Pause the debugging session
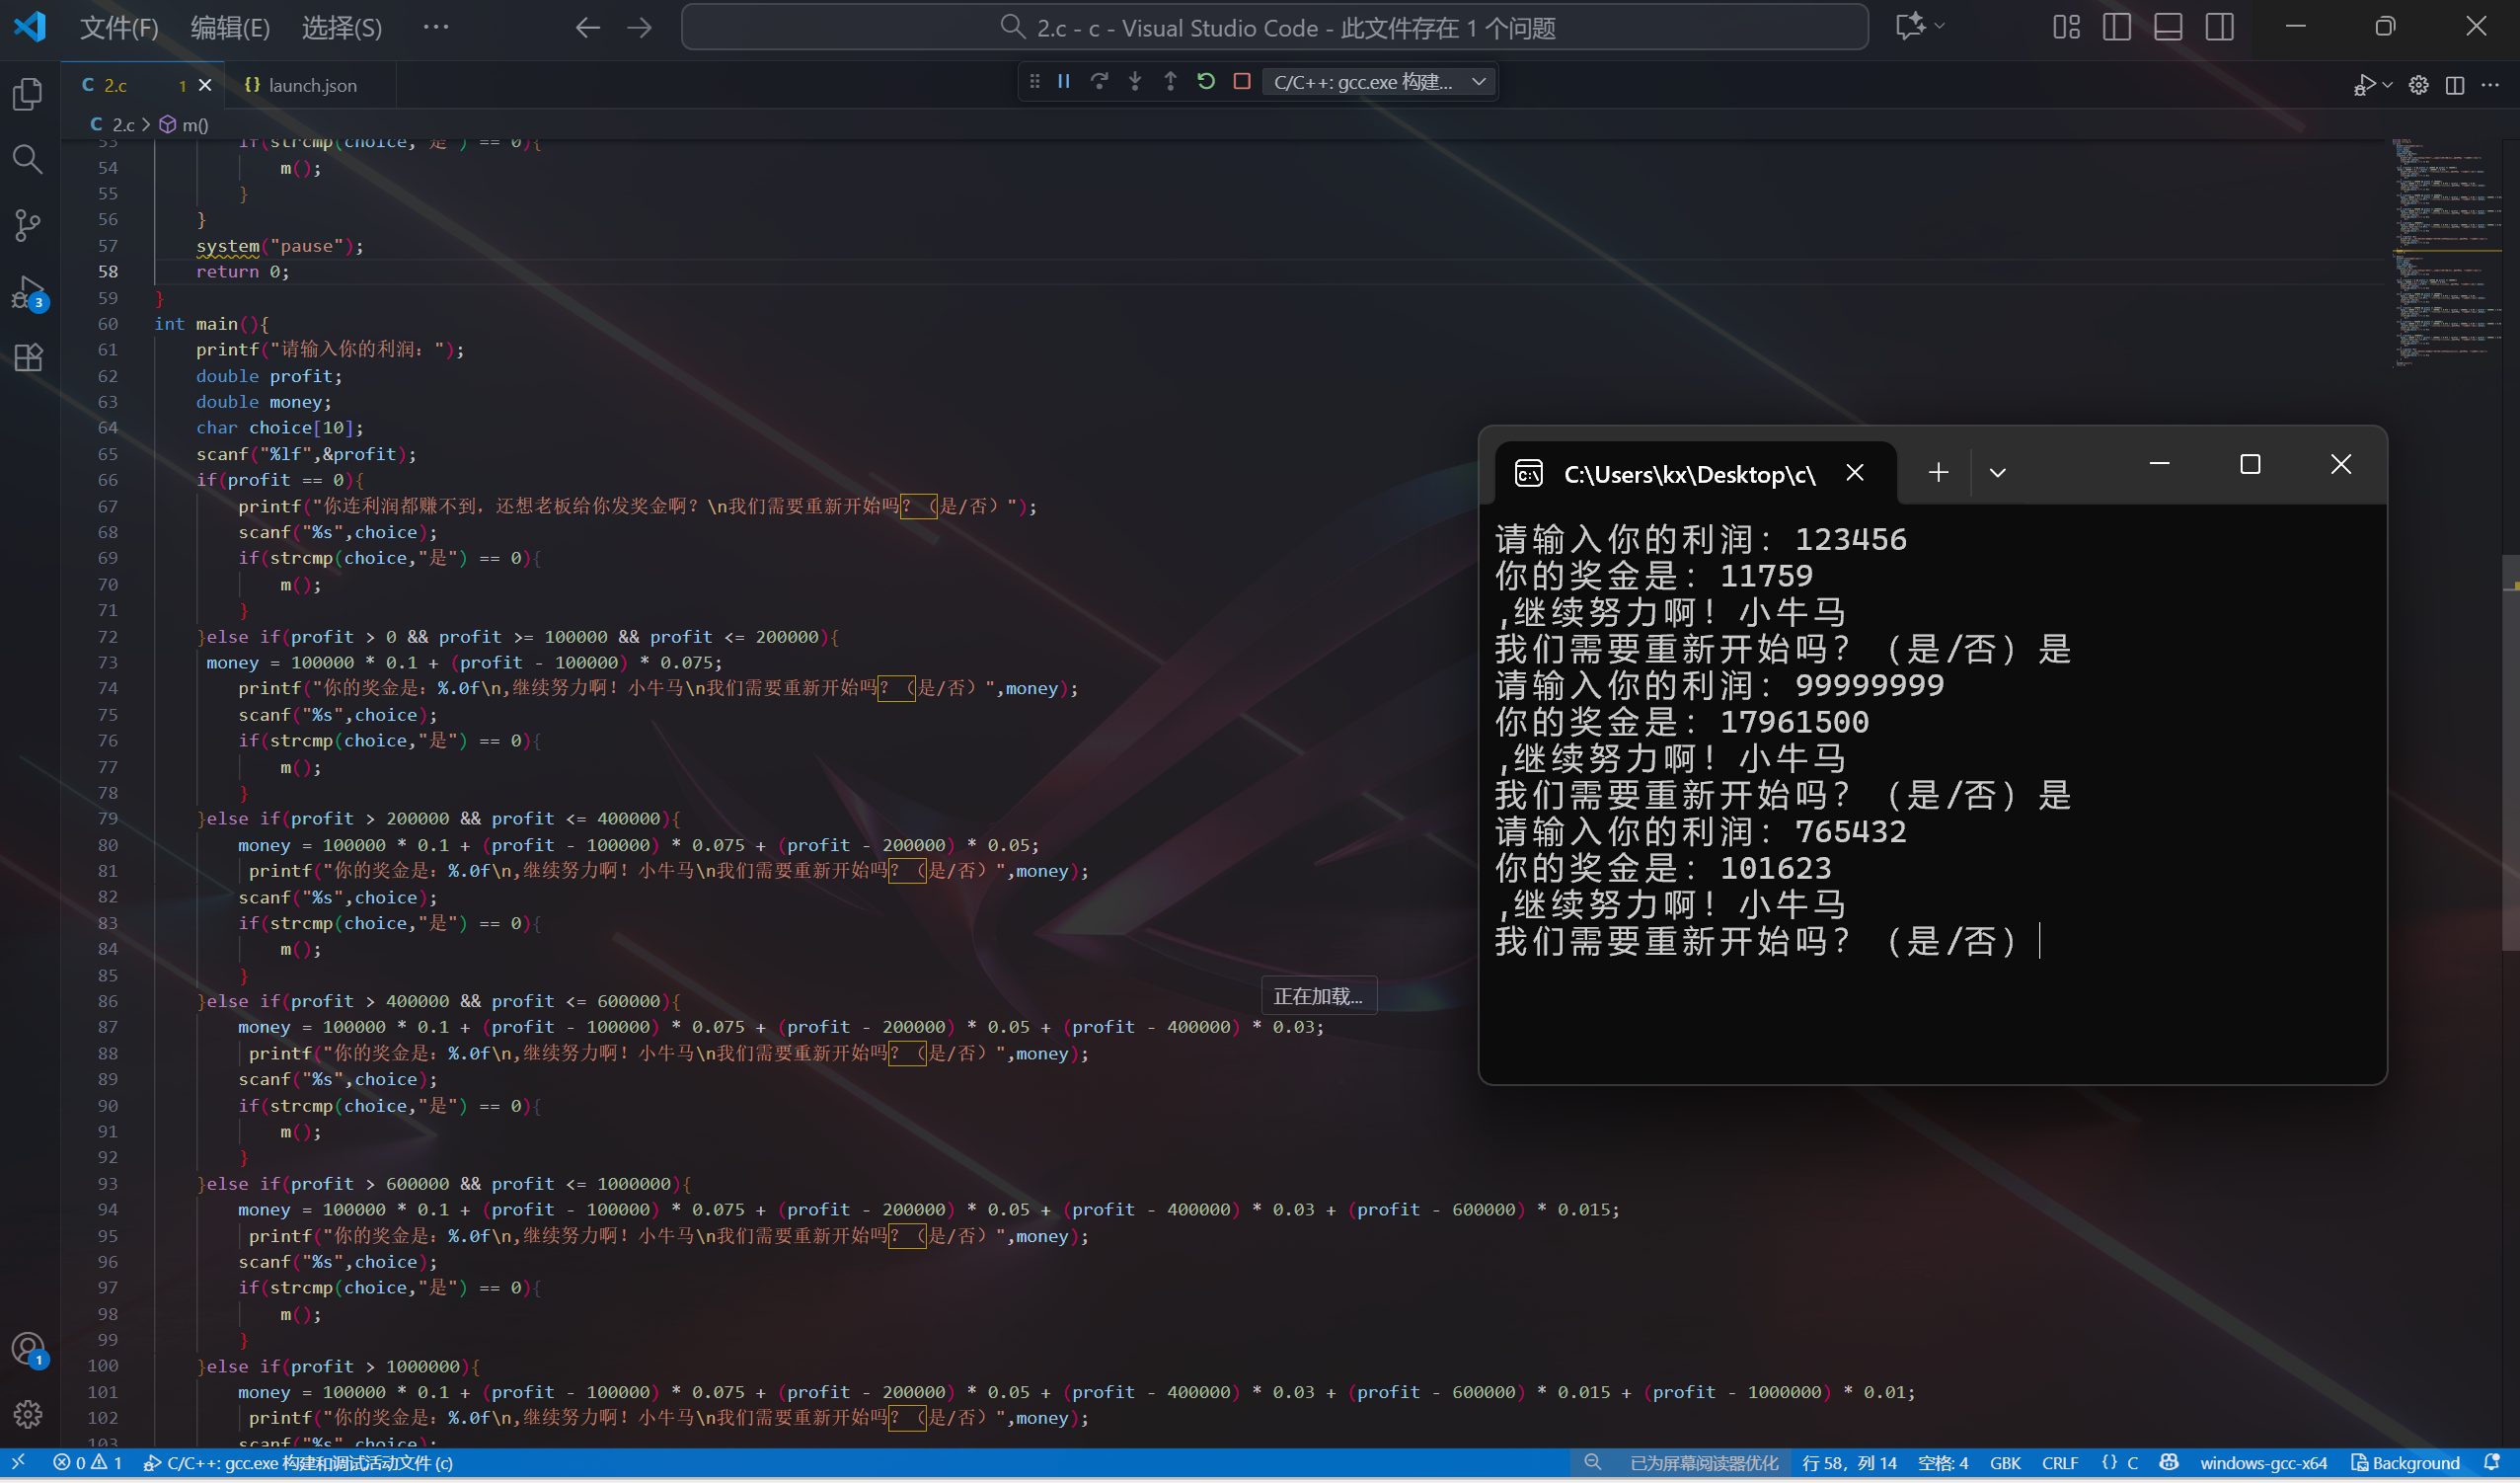This screenshot has width=2520, height=1483. click(x=1064, y=82)
